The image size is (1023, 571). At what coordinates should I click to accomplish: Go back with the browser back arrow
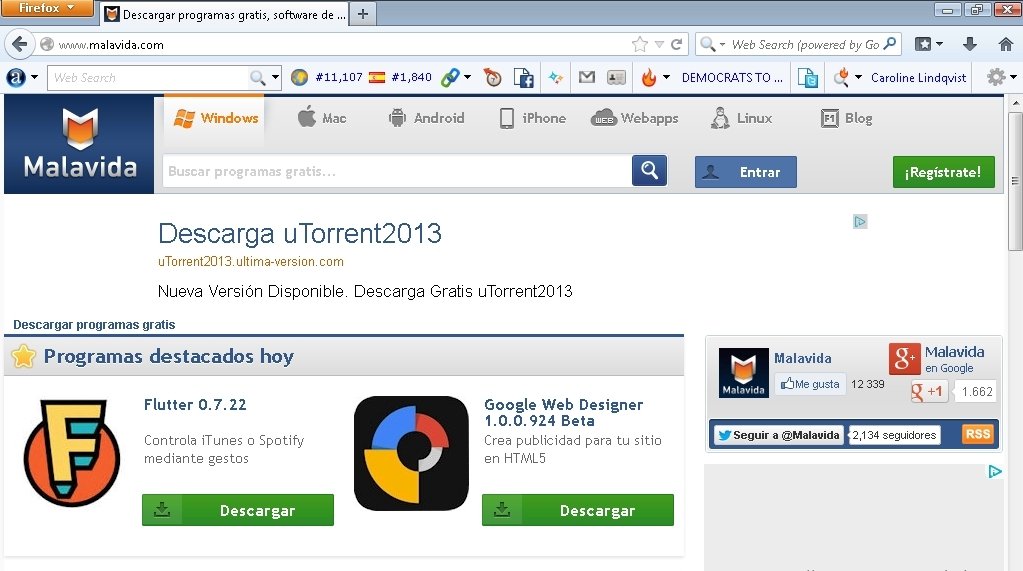(20, 44)
